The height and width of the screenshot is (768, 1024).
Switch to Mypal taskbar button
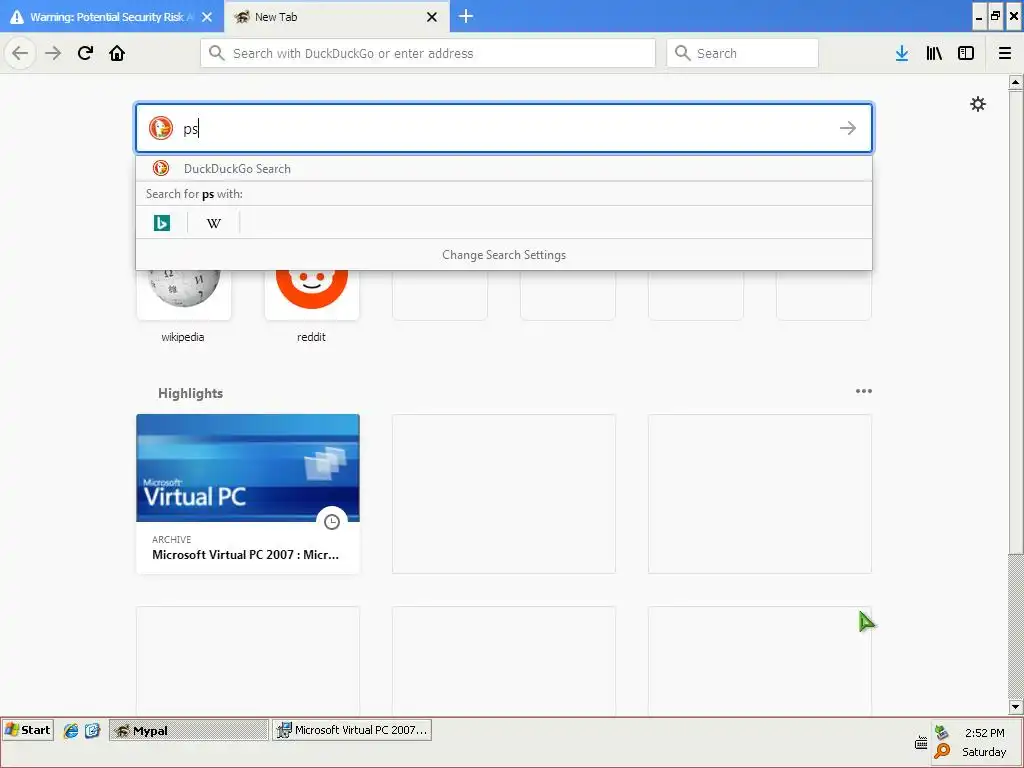pyautogui.click(x=189, y=730)
